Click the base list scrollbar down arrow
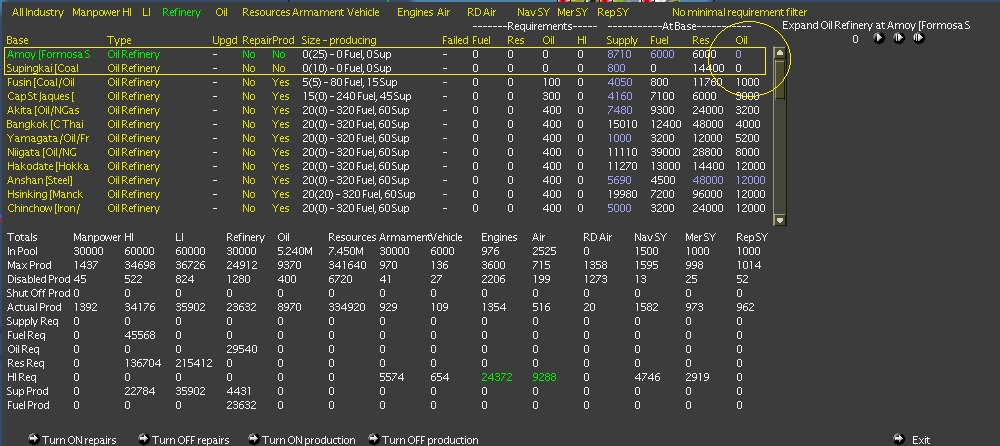Viewport: 1000px width, 446px height. pyautogui.click(x=780, y=219)
